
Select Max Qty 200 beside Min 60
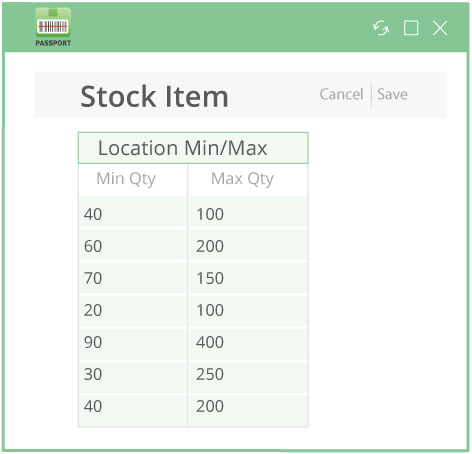[x=248, y=246]
